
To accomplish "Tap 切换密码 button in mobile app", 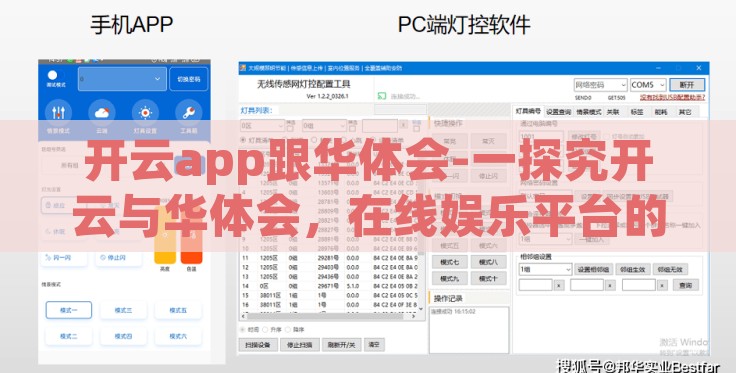I will click(188, 79).
